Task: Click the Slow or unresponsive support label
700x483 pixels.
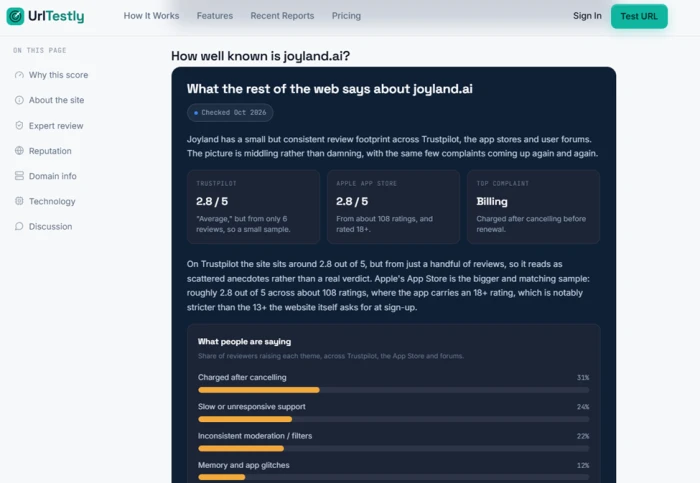Action: click(x=251, y=407)
